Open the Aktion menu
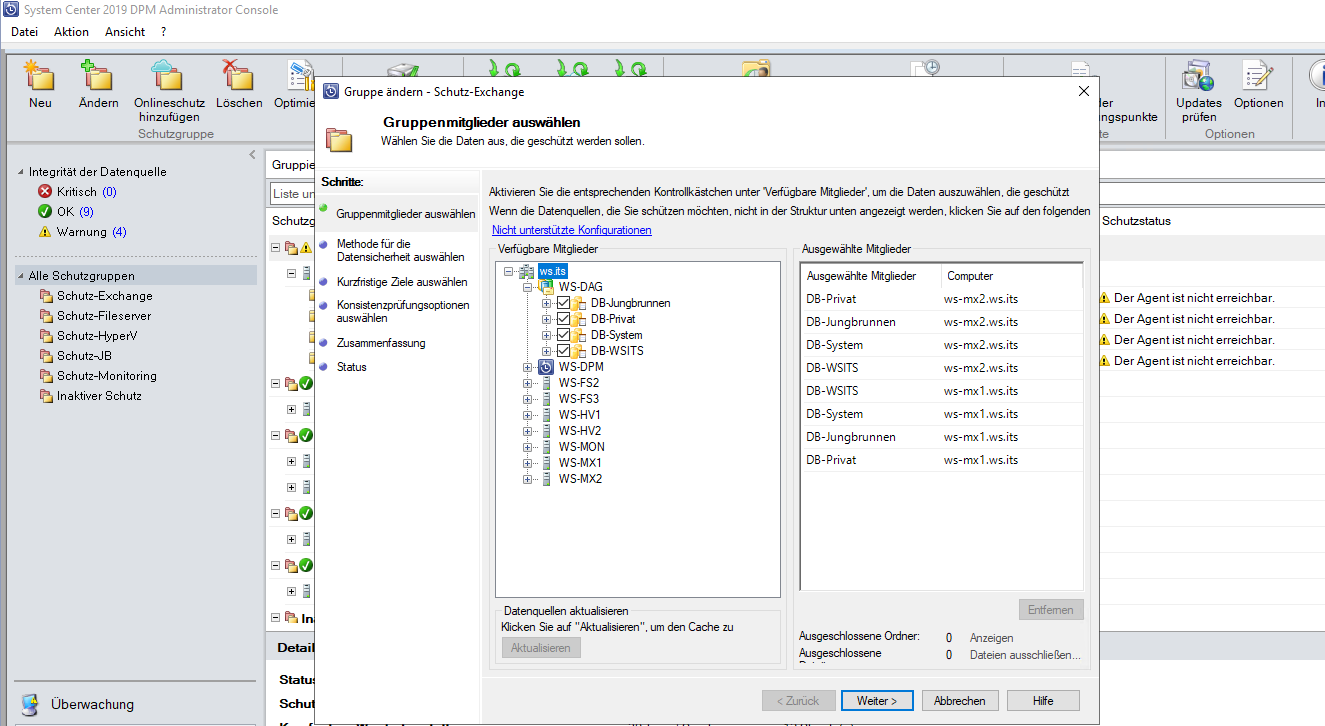This screenshot has height=726, width=1325. (71, 32)
